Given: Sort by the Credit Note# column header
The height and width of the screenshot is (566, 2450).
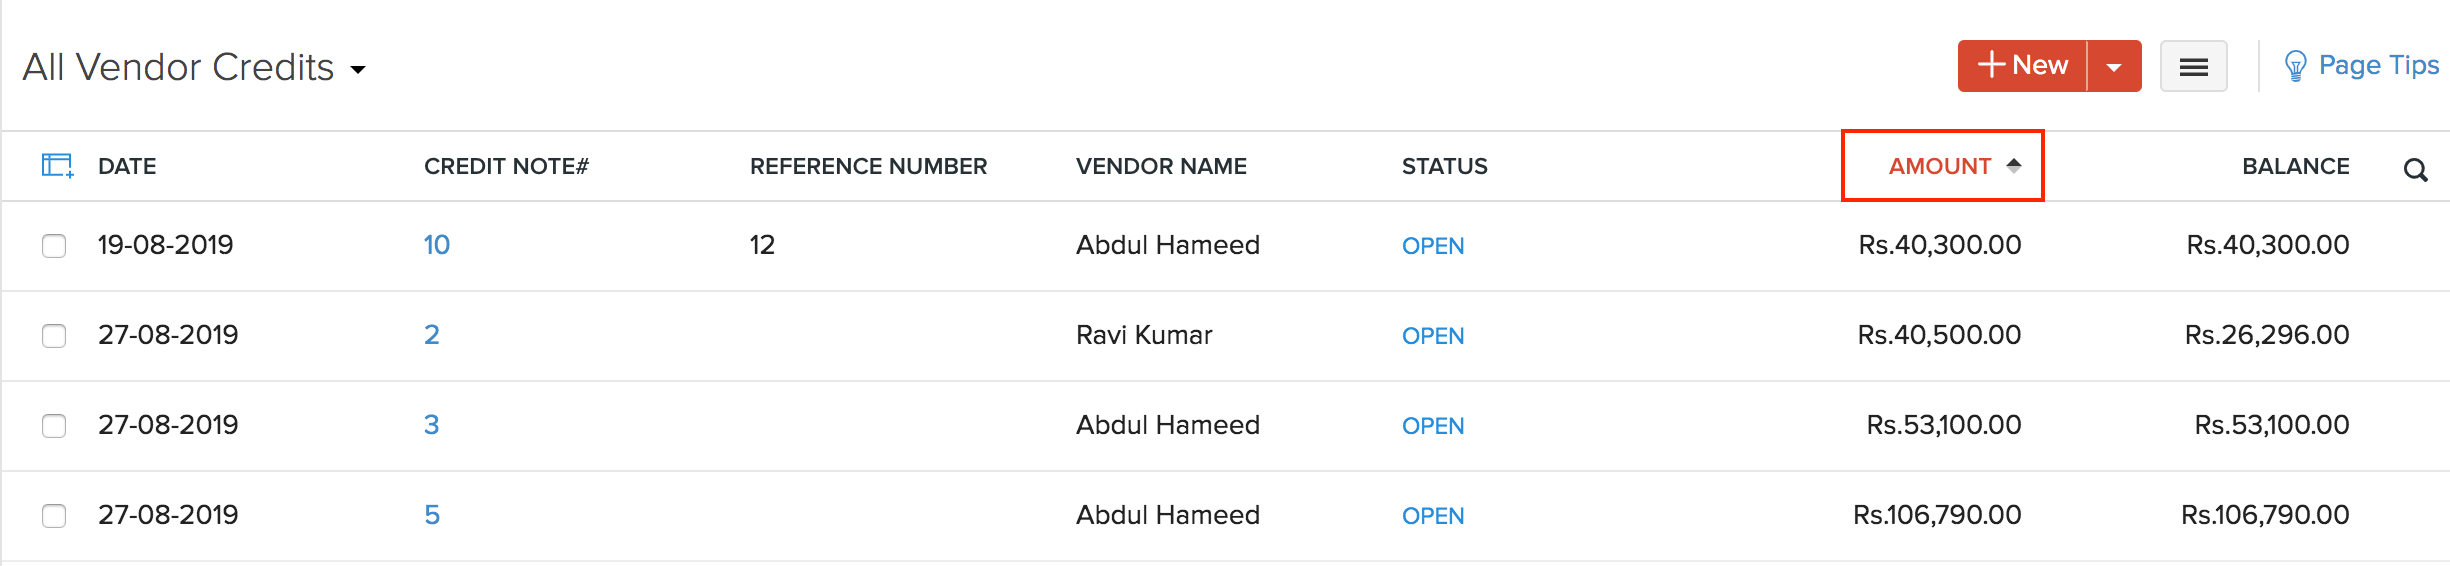Looking at the screenshot, I should point(506,166).
